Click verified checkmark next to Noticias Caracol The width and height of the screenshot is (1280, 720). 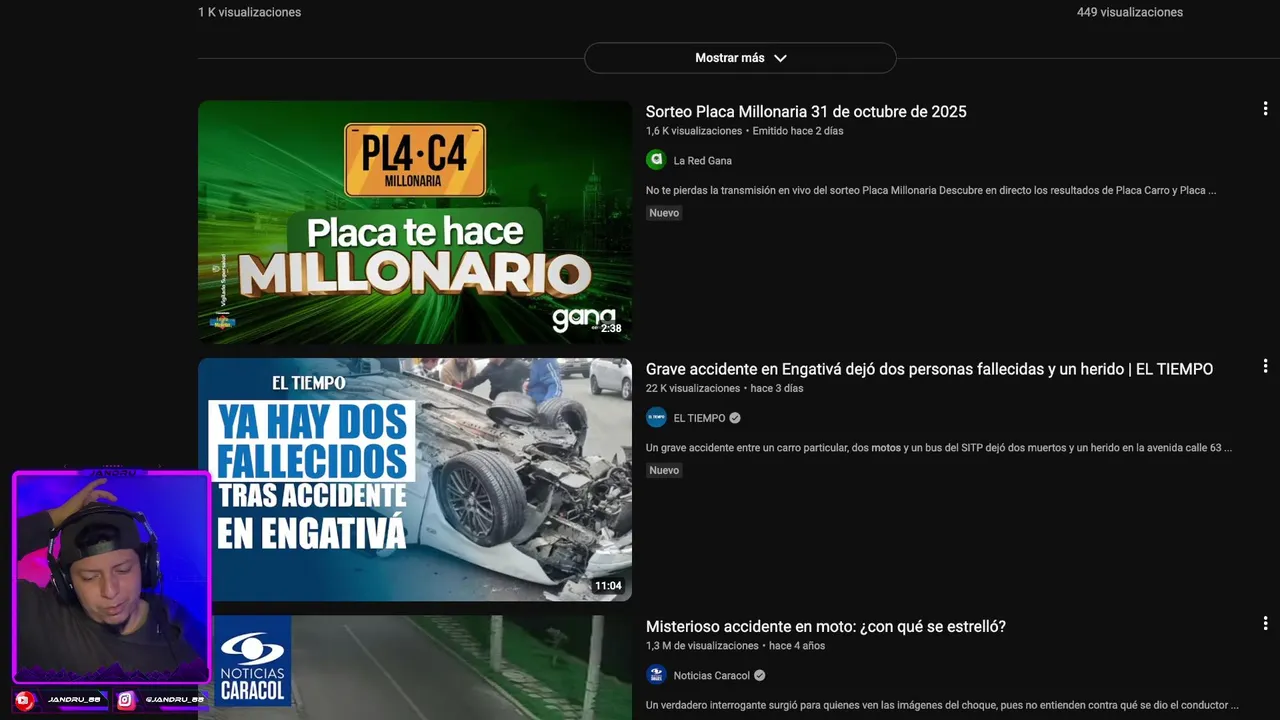[x=760, y=676]
